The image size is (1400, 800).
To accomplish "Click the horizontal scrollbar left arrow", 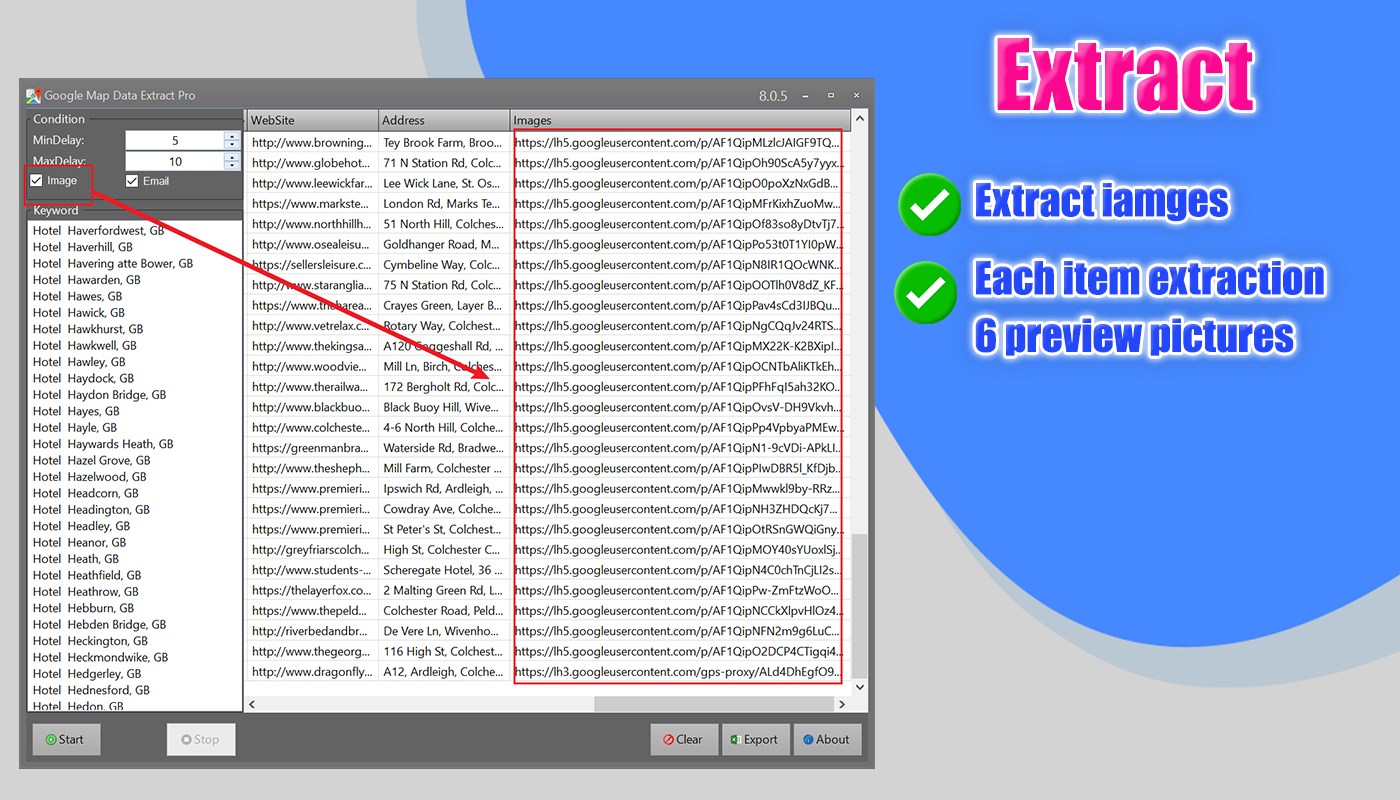I will pos(252,704).
